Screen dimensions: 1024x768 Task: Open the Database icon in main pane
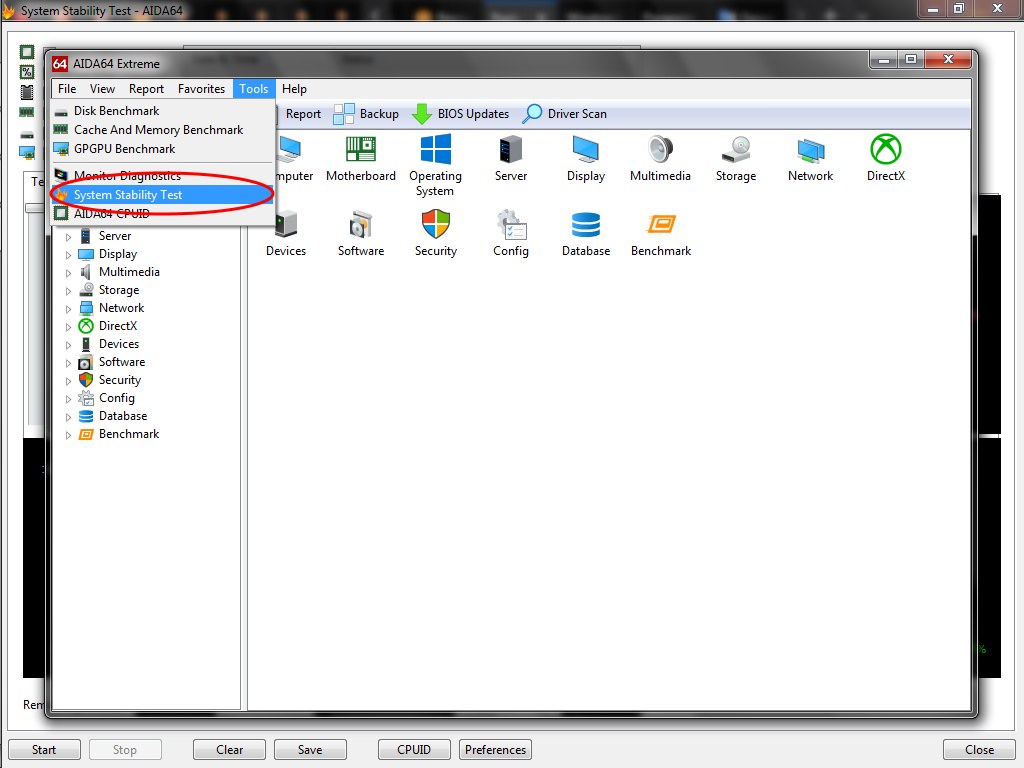click(586, 233)
